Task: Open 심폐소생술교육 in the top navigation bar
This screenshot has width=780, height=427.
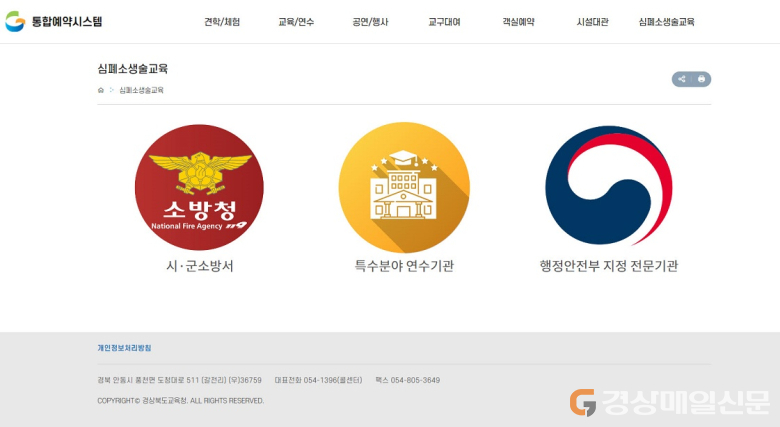Action: 667,22
